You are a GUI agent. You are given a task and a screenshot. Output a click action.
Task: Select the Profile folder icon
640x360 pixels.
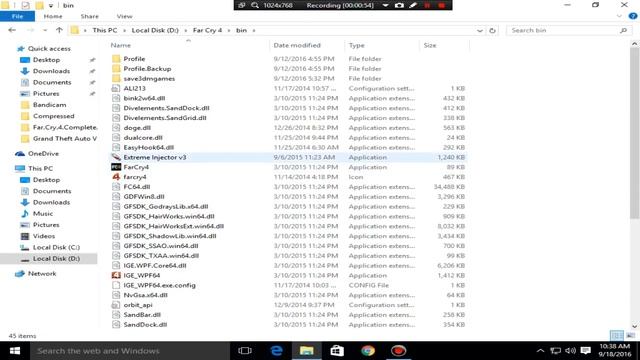point(116,59)
